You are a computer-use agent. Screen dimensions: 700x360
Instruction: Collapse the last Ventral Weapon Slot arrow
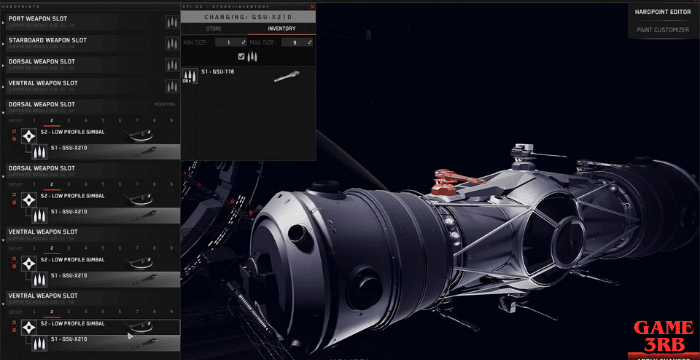[4, 304]
